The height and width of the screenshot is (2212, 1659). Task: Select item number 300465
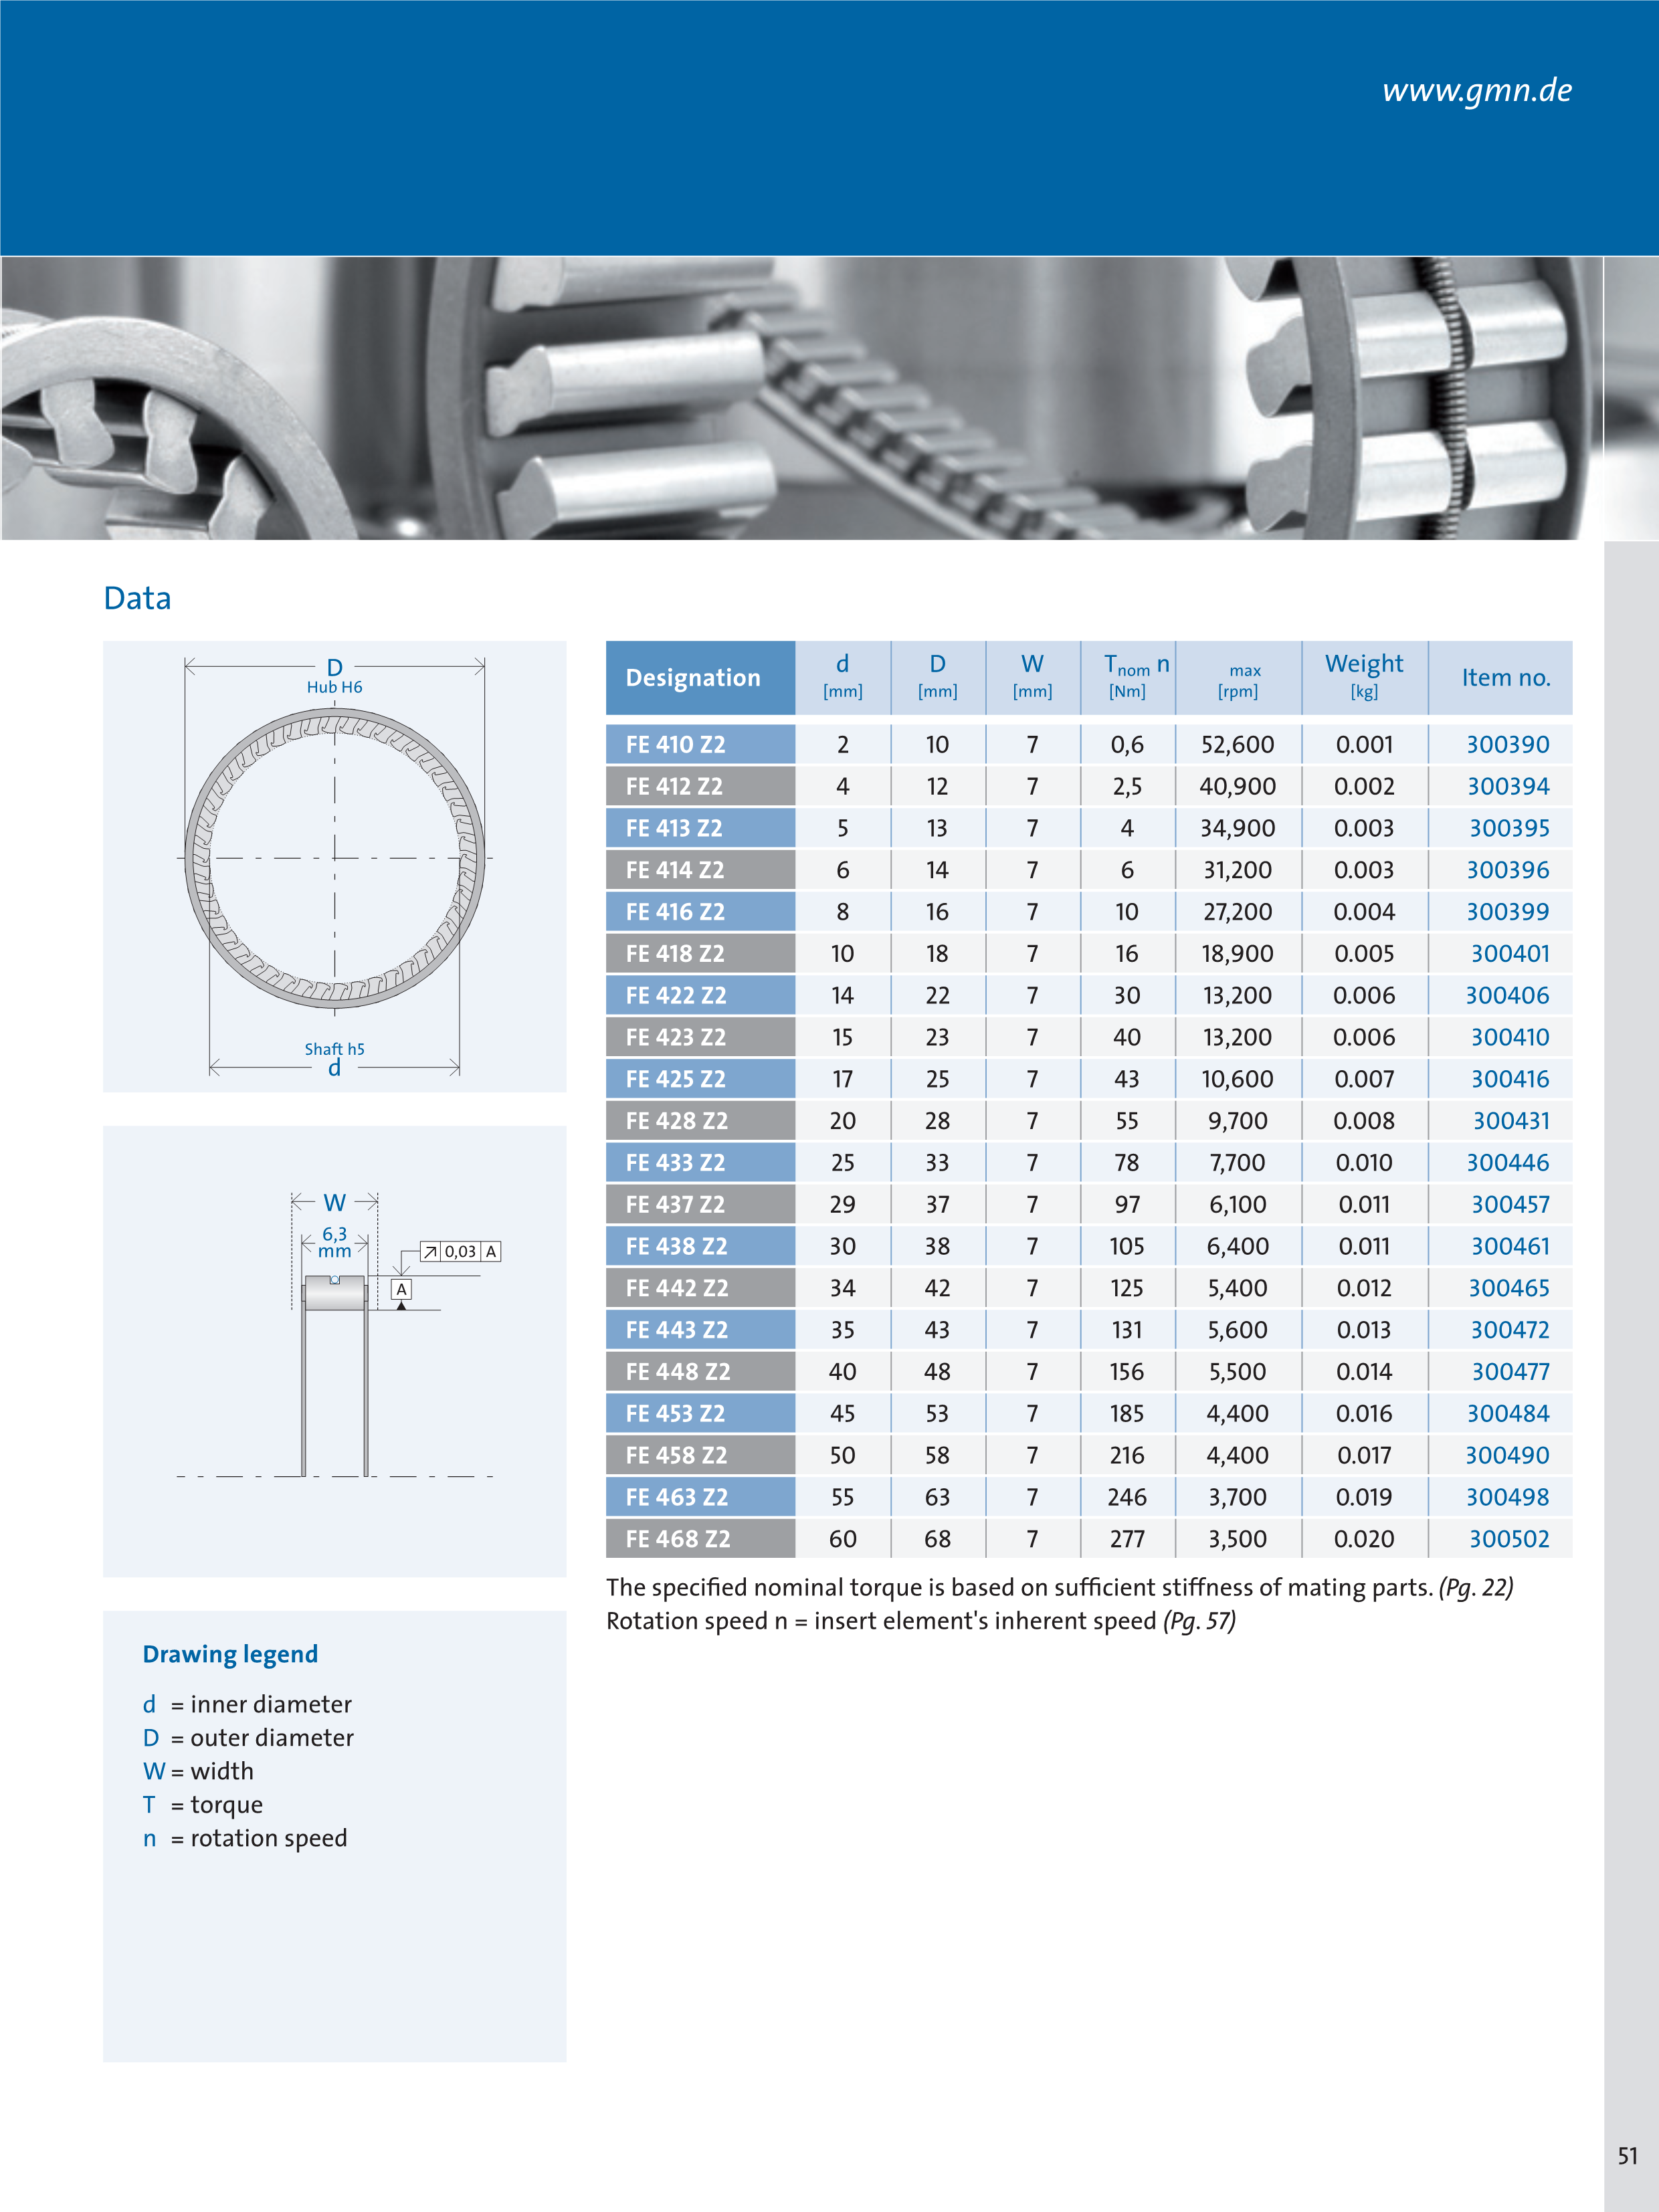click(1508, 1288)
